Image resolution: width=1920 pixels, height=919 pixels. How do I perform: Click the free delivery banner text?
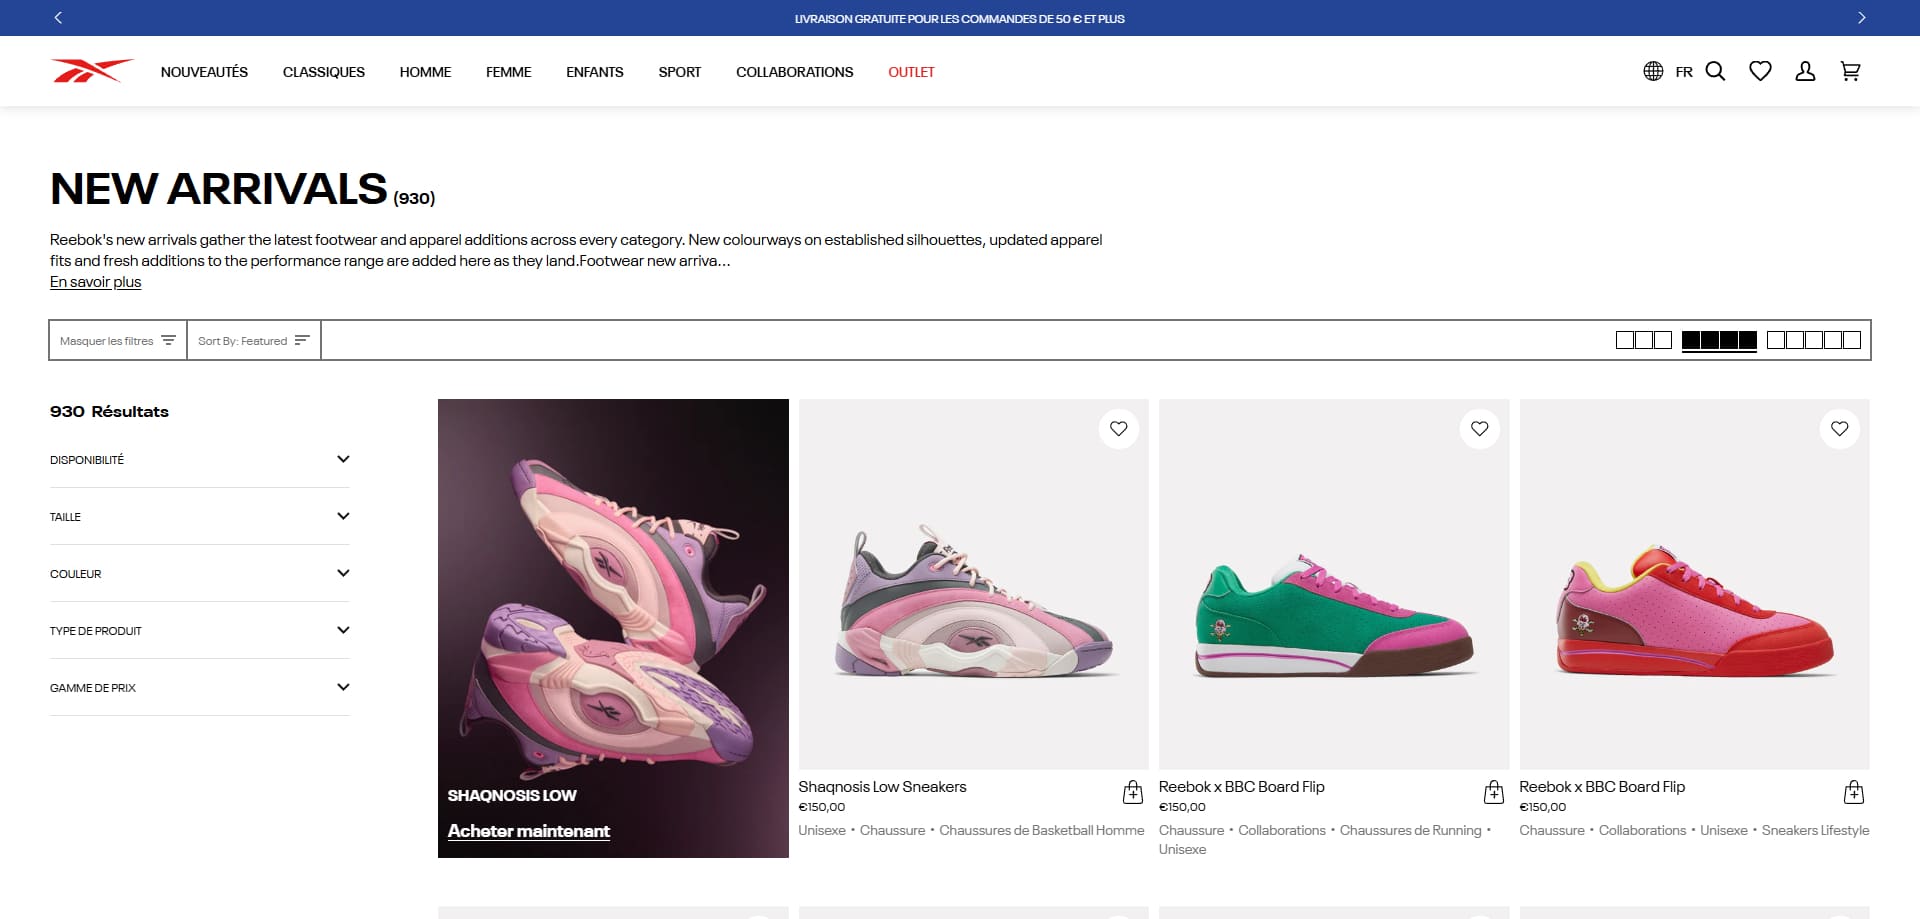click(x=960, y=18)
